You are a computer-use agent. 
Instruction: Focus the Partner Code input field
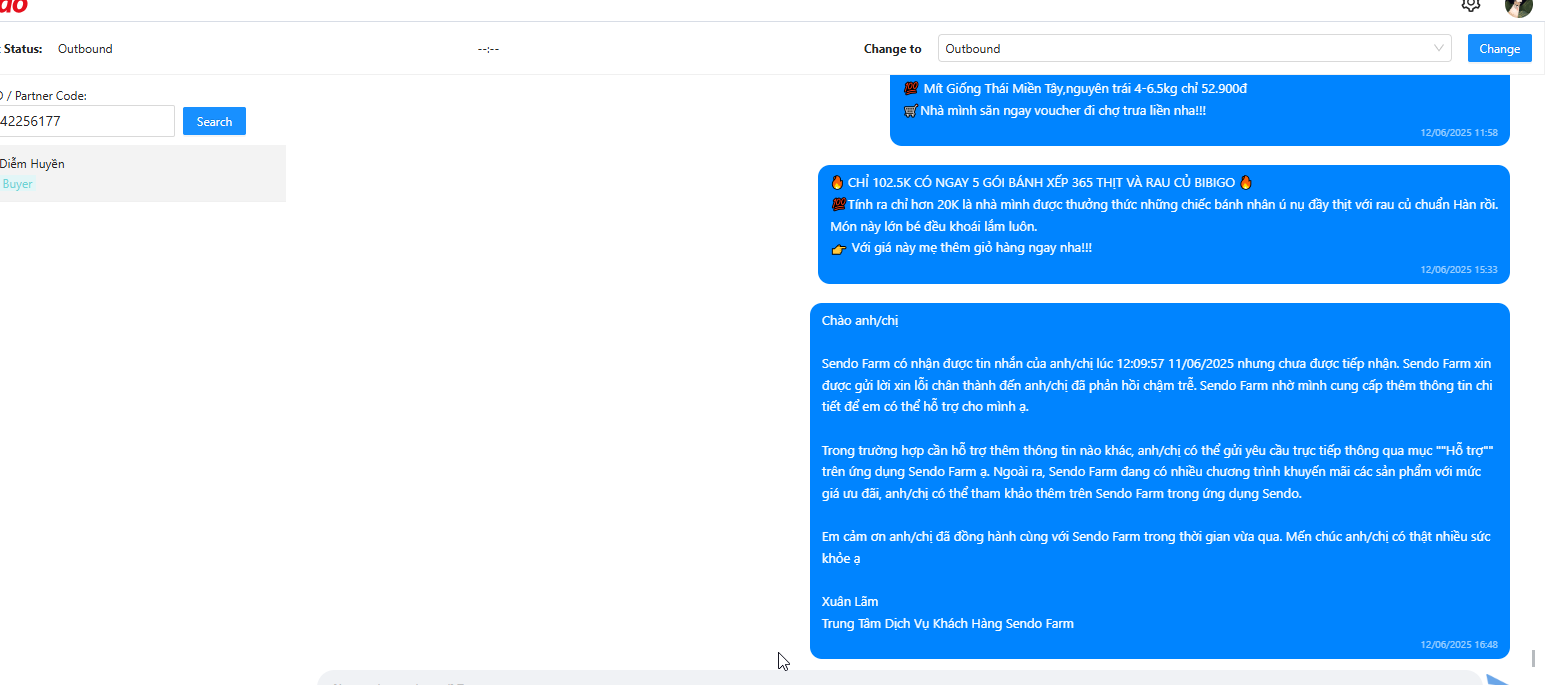(x=87, y=121)
